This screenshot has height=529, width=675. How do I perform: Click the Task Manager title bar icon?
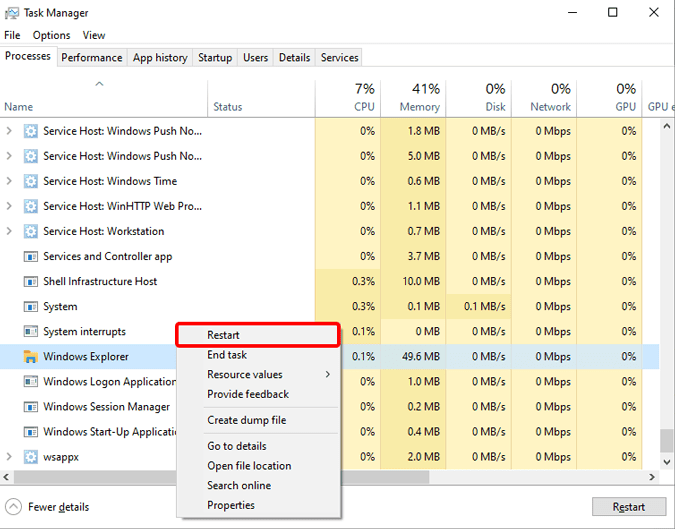click(x=12, y=13)
